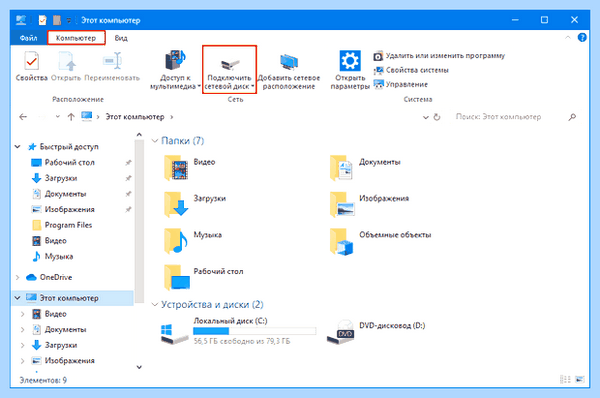Screen dimensions: 600x398
Task: Open Help question mark icon
Action: (582, 38)
